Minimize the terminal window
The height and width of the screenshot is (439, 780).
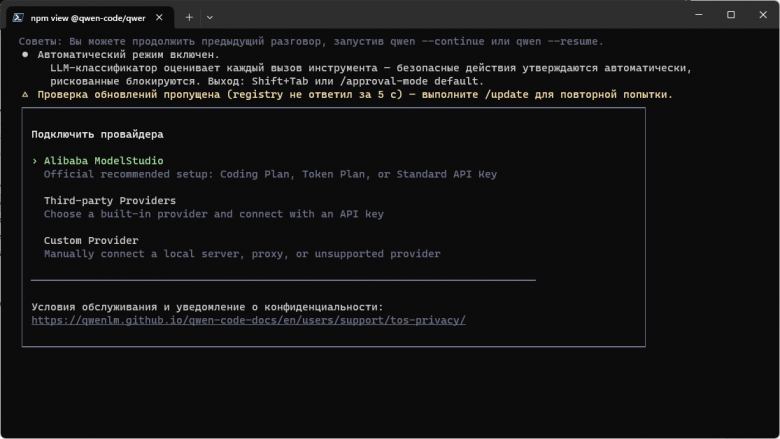pos(699,14)
